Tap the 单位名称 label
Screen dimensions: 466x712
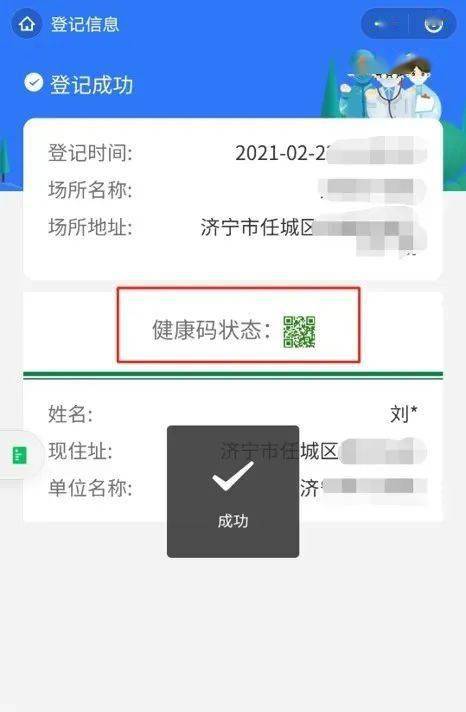pyautogui.click(x=90, y=488)
